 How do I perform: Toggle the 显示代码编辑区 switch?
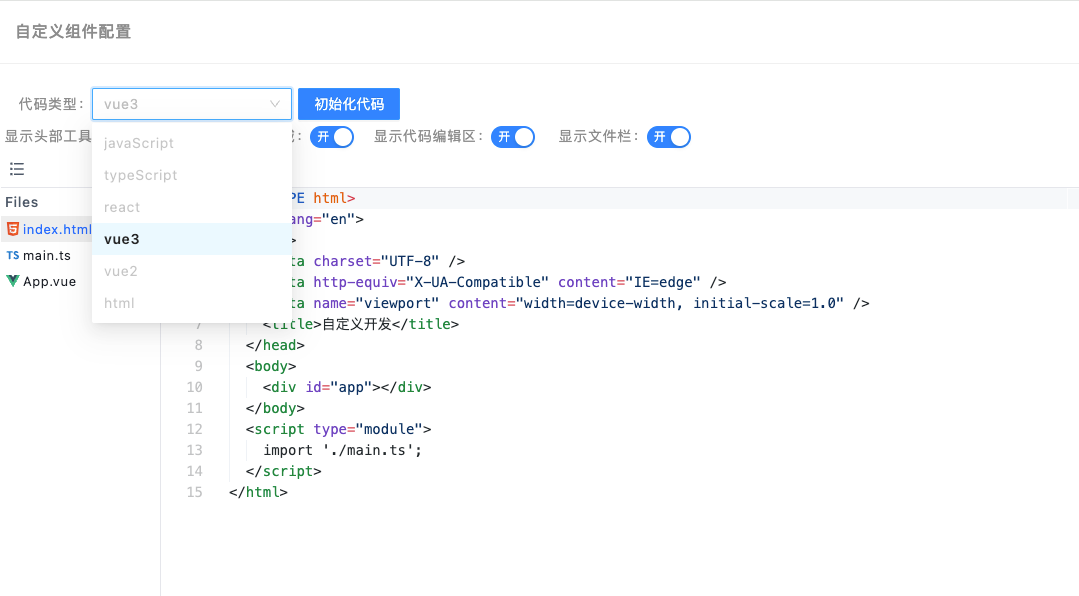coord(513,137)
